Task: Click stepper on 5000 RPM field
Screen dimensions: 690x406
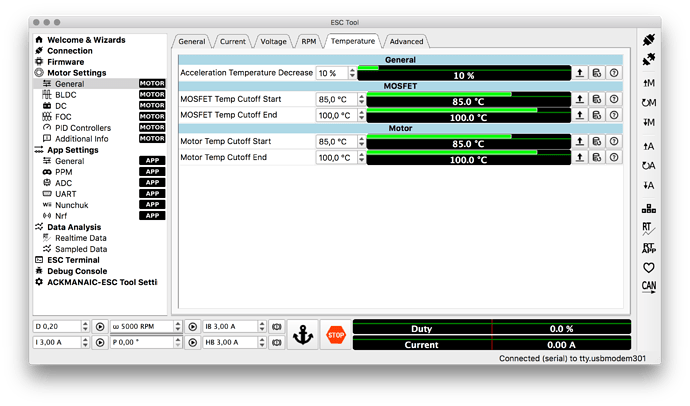Action: (178, 327)
